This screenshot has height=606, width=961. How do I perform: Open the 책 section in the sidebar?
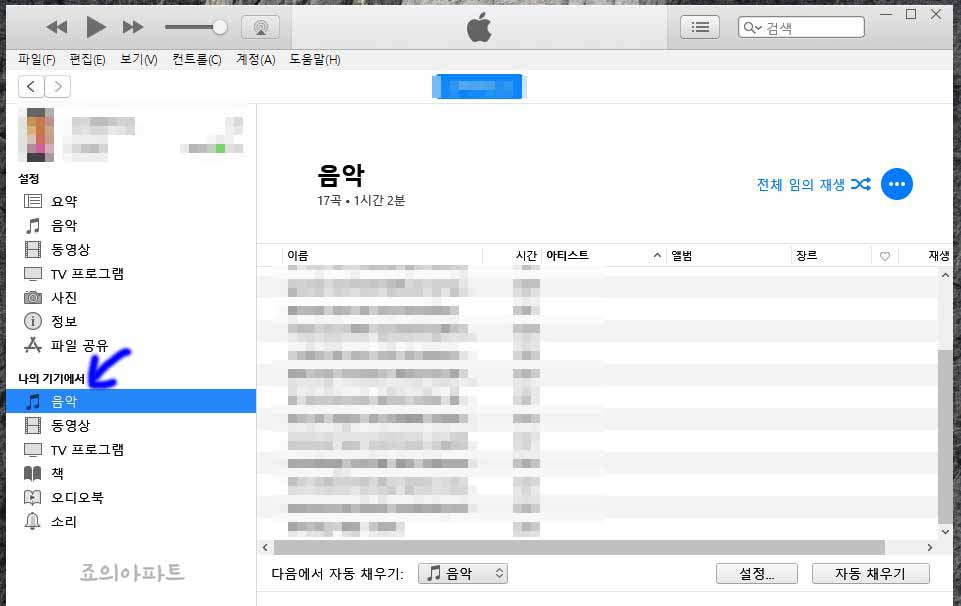pyautogui.click(x=58, y=473)
